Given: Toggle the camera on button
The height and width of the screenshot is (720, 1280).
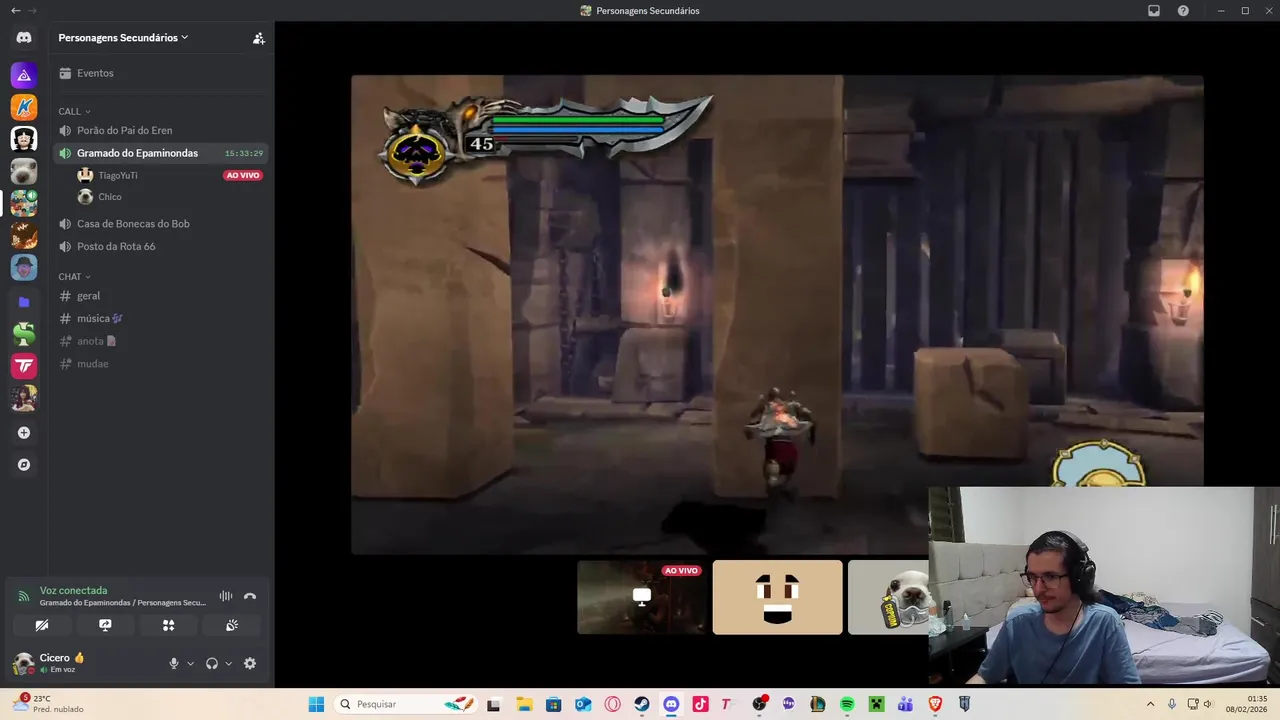Looking at the screenshot, I should coord(42,625).
